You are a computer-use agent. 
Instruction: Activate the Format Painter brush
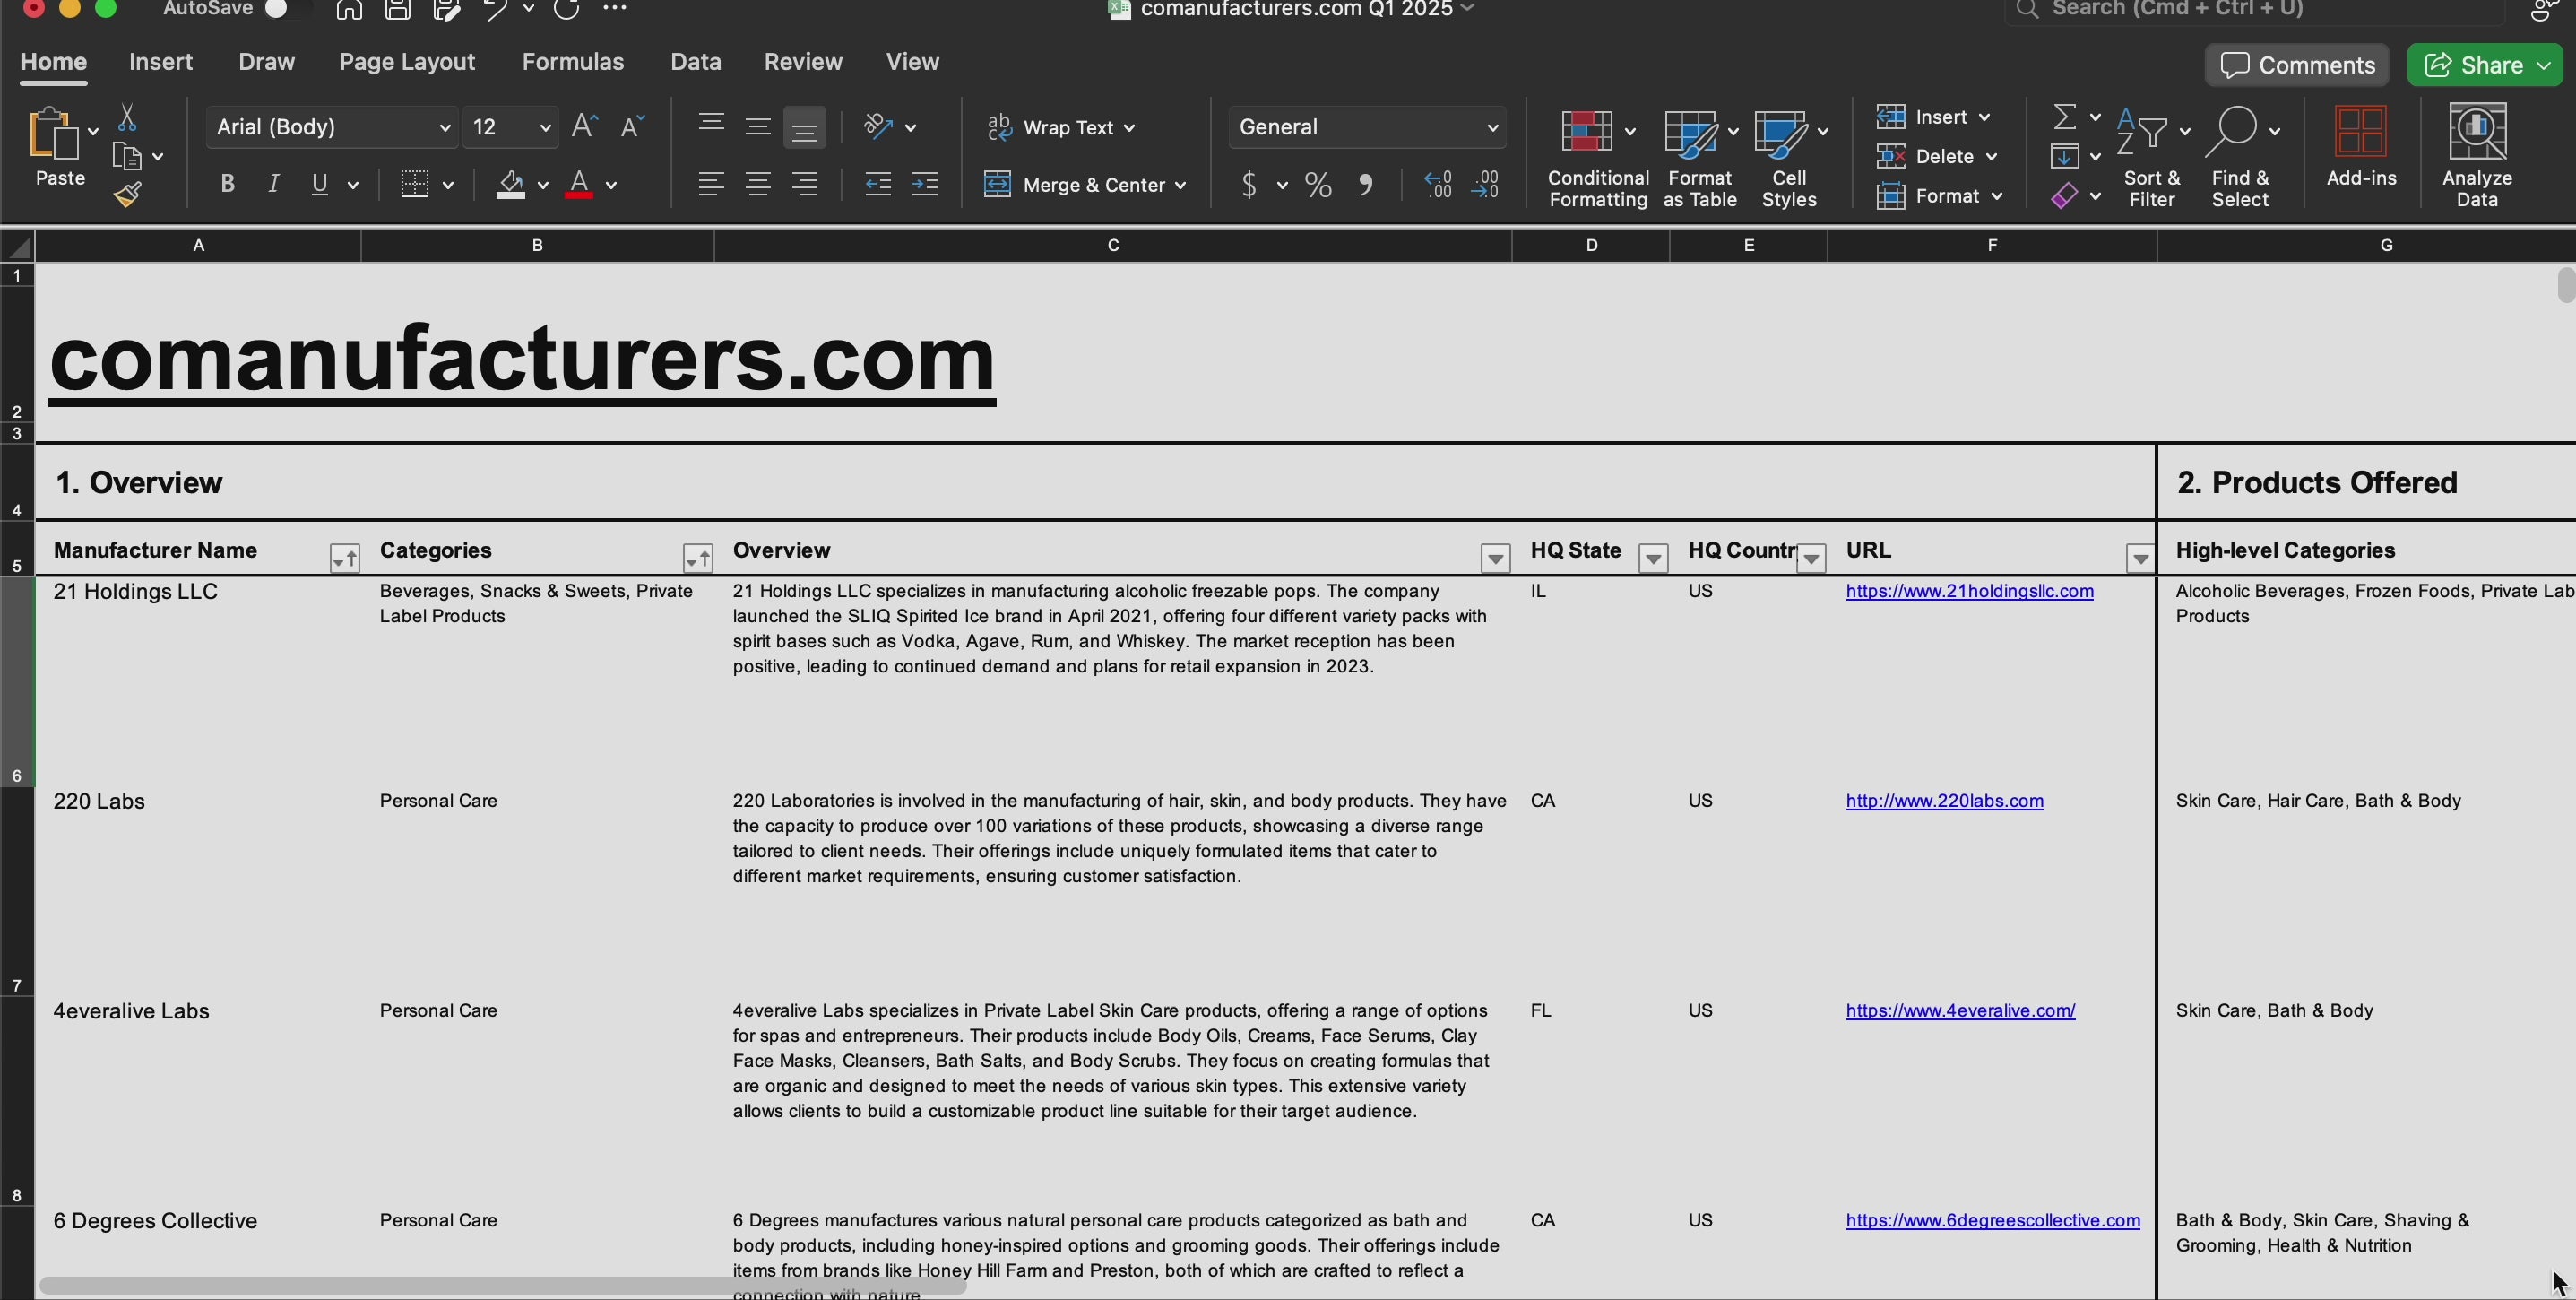pyautogui.click(x=127, y=194)
